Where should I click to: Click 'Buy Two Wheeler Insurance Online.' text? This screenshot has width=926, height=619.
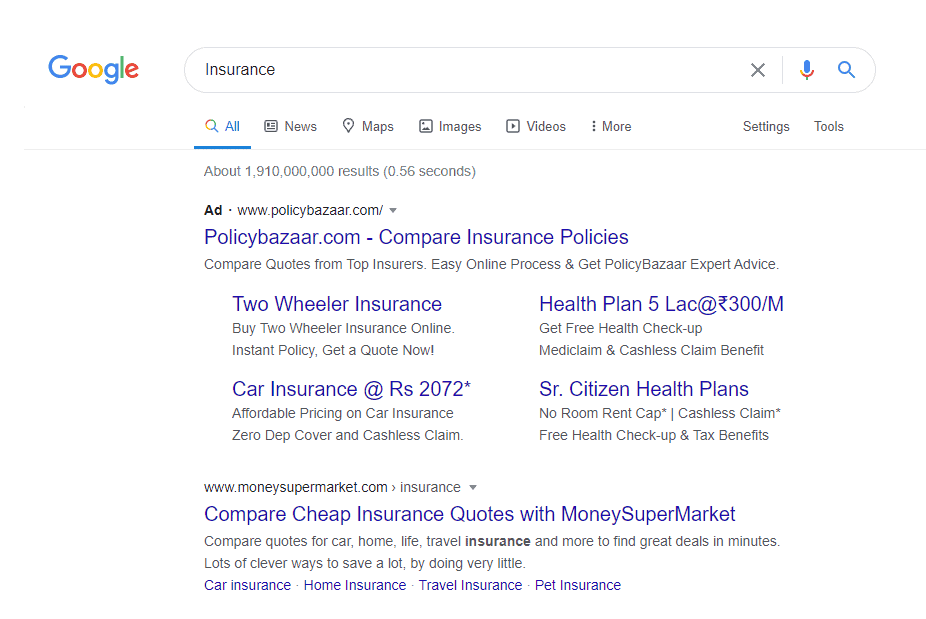[343, 328]
